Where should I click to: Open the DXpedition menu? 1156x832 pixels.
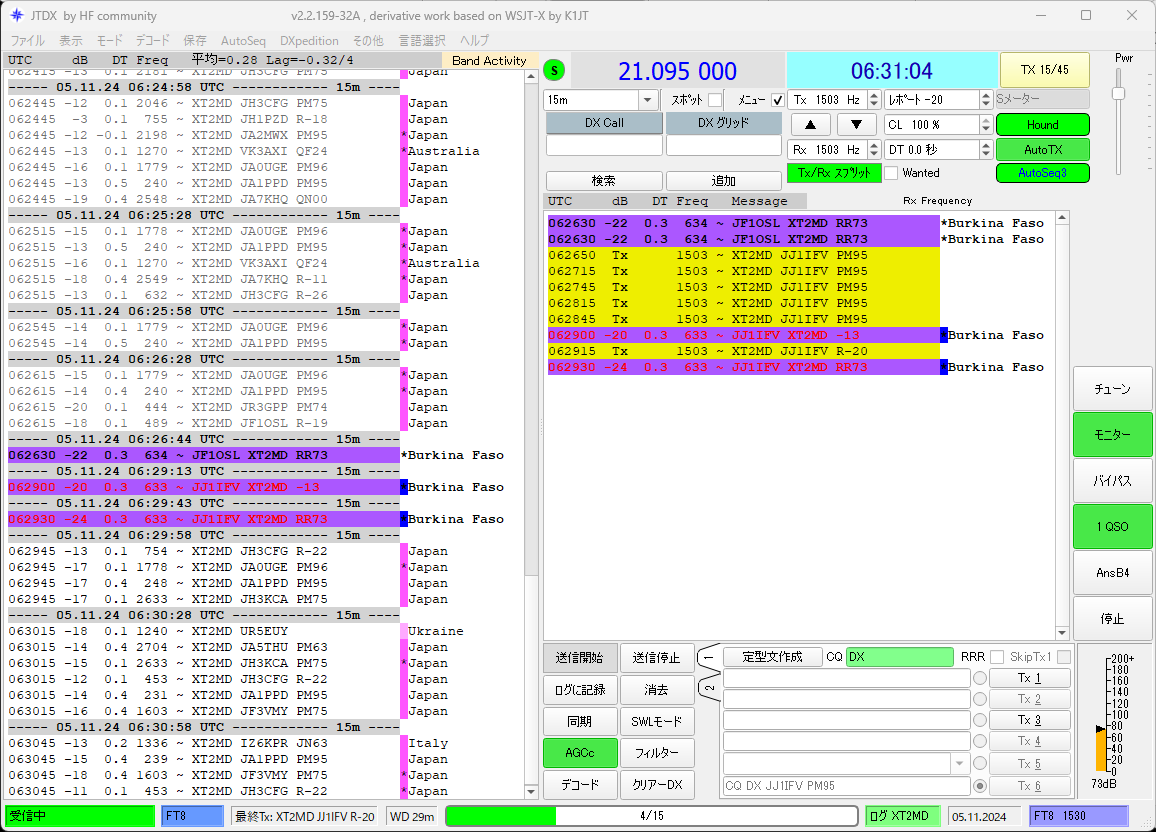point(309,41)
